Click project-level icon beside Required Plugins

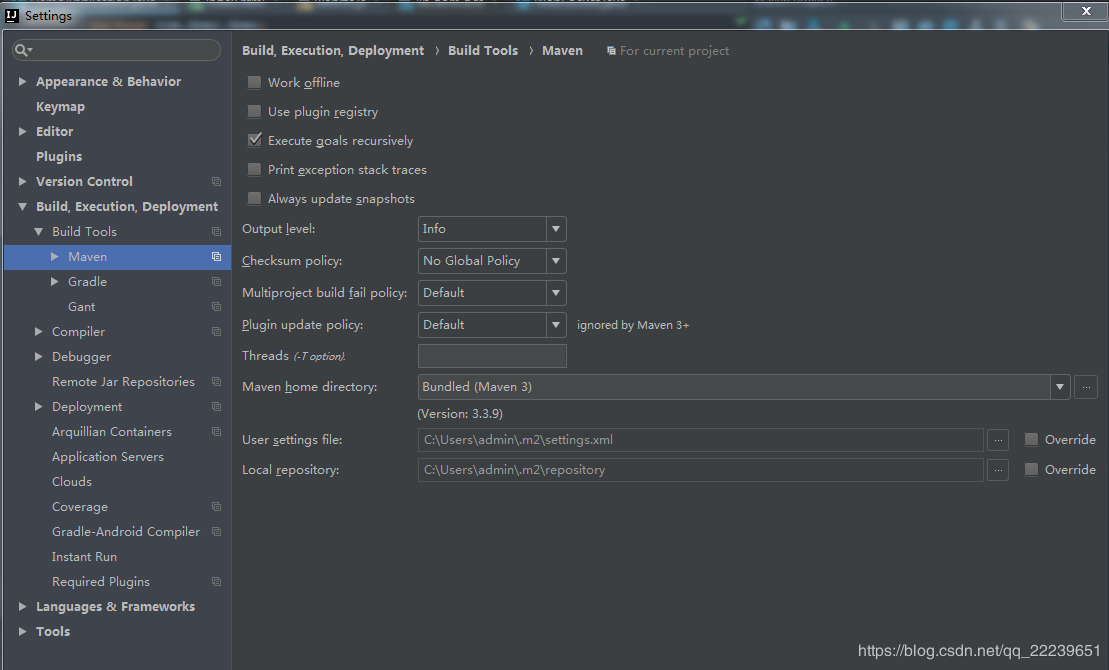216,582
